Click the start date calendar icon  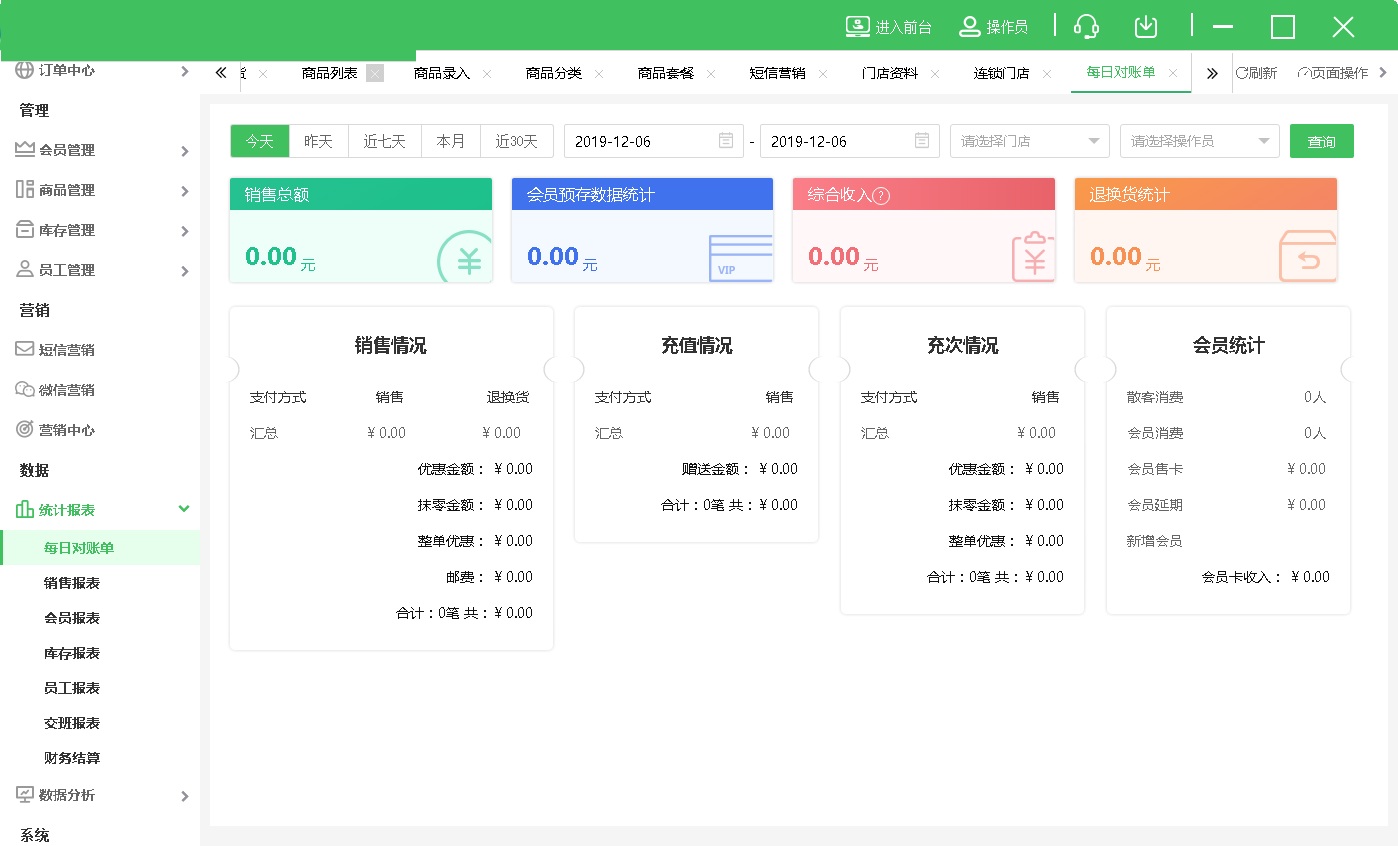click(x=726, y=141)
